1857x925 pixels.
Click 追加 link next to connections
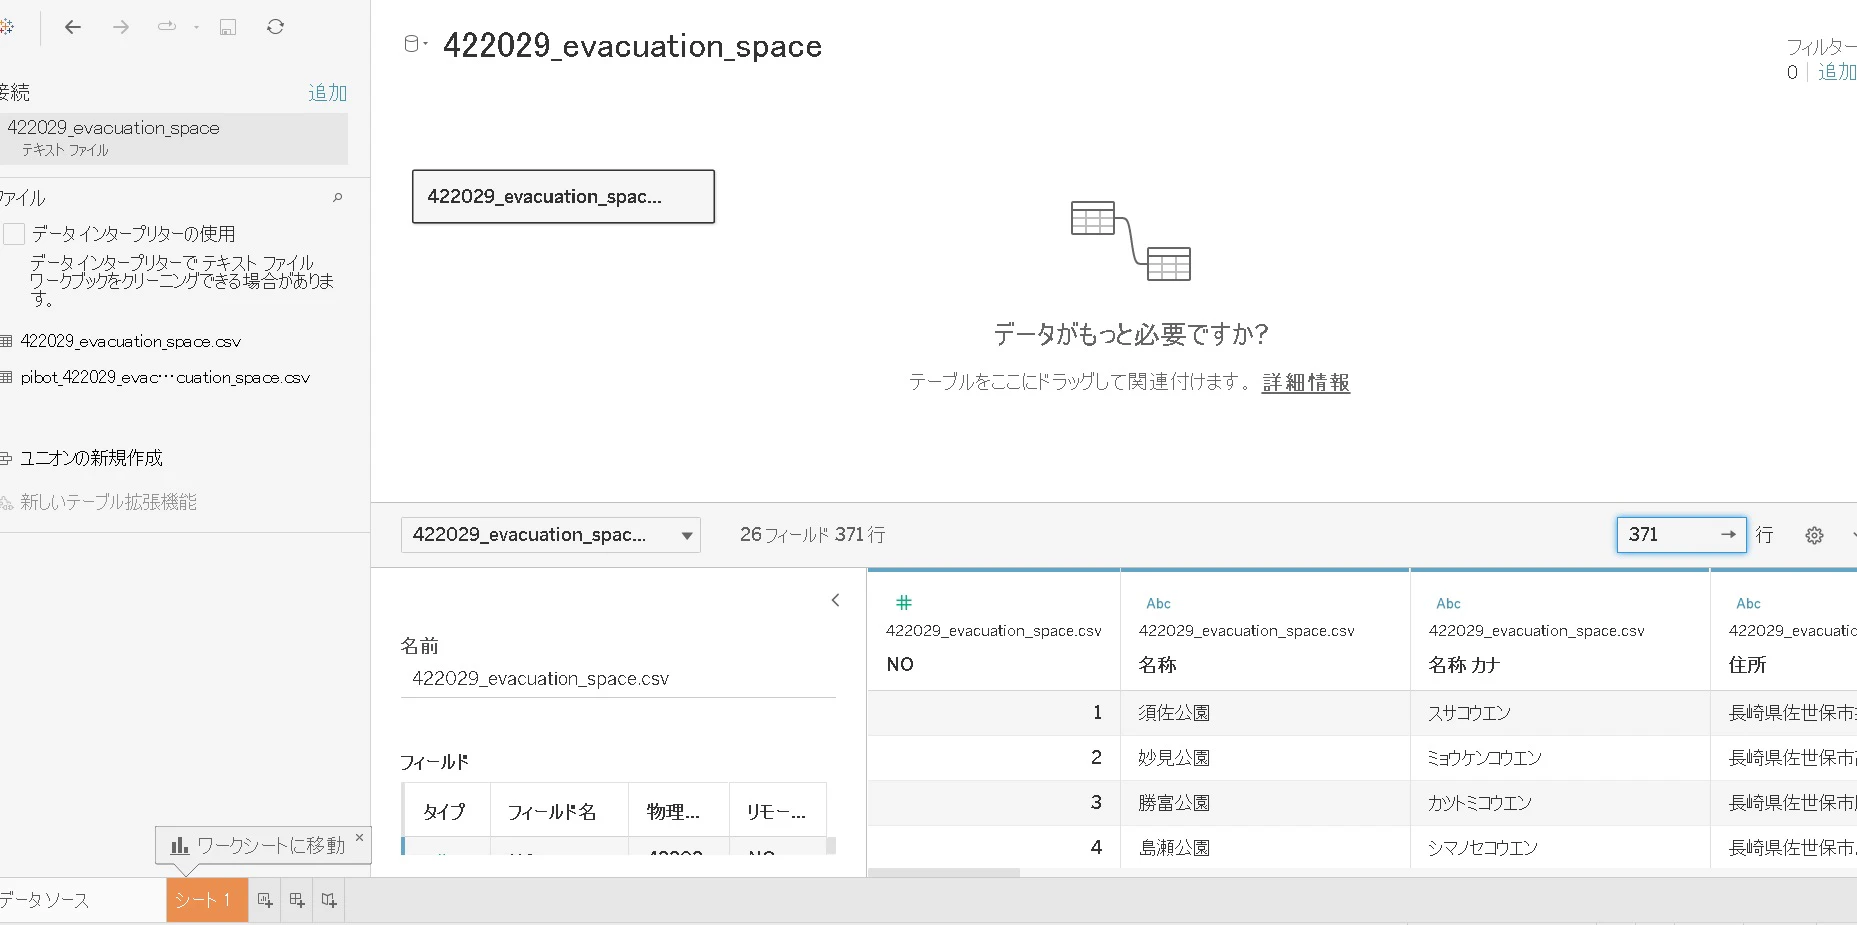327,93
